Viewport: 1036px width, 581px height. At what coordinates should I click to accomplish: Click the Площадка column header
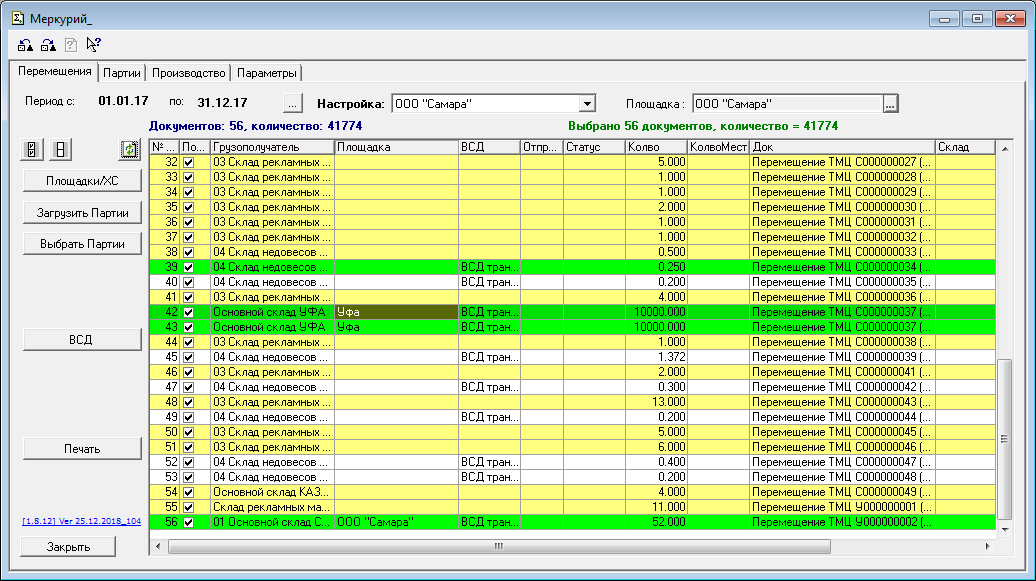pyautogui.click(x=396, y=147)
